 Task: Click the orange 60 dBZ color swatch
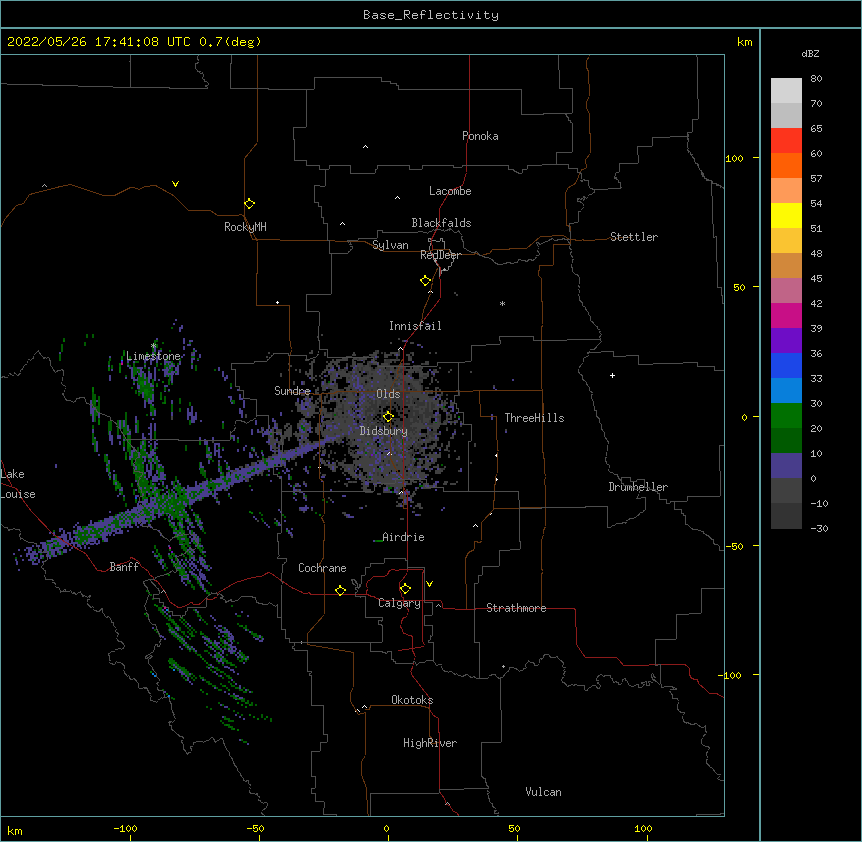[x=786, y=165]
